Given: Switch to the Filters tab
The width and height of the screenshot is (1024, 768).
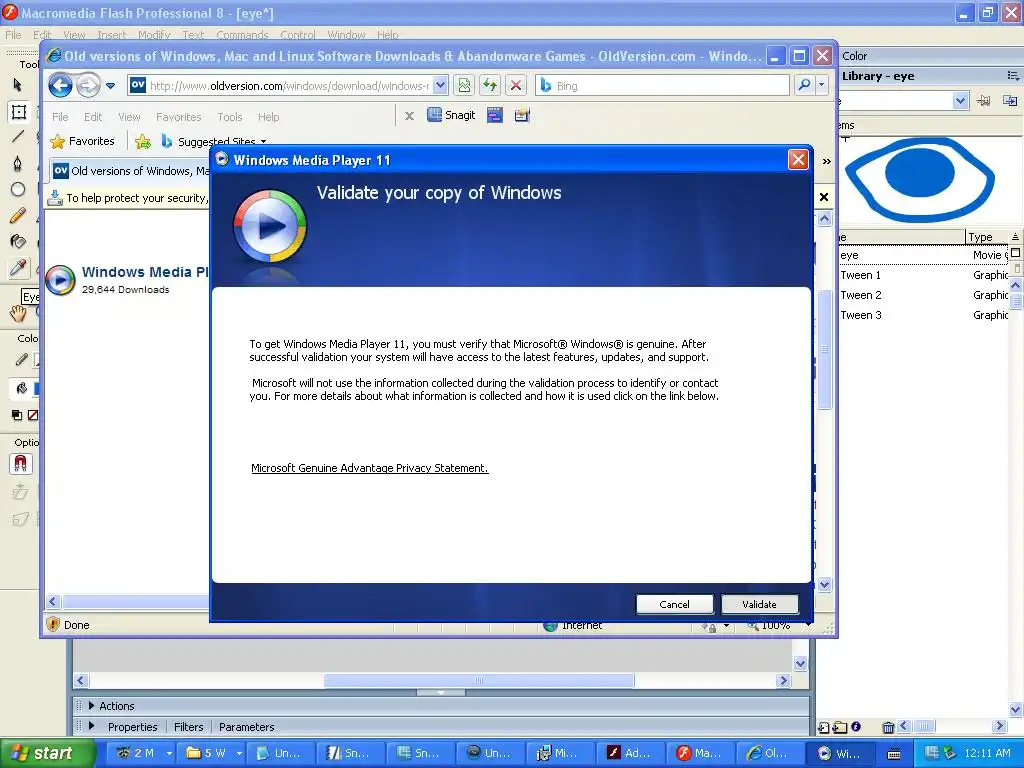Looking at the screenshot, I should point(188,727).
